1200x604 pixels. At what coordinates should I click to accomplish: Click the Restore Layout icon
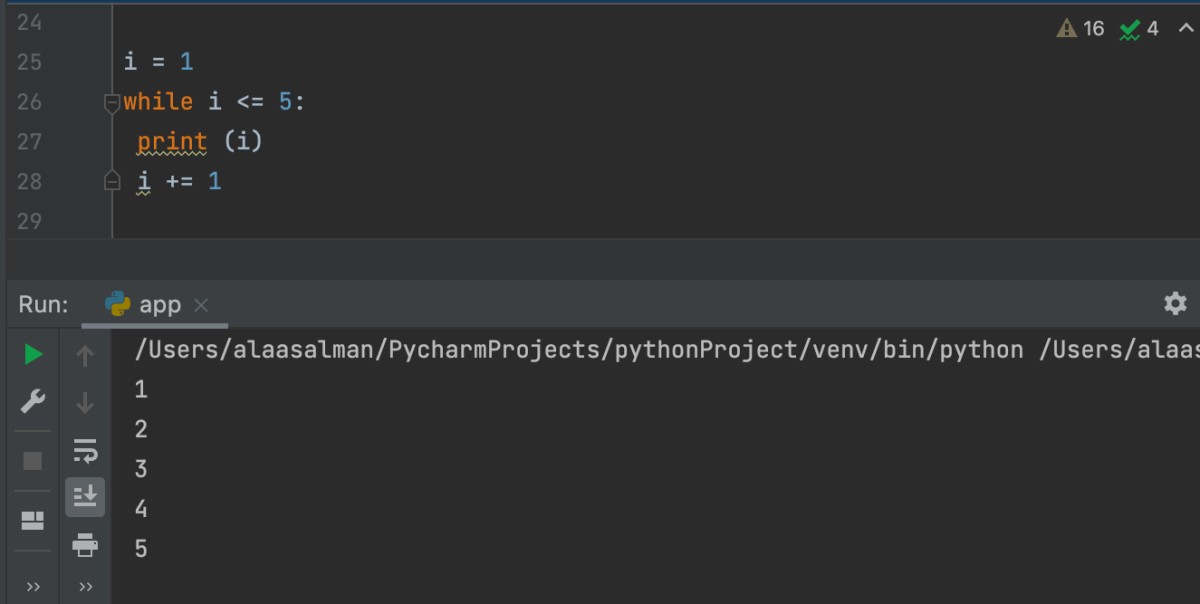(33, 520)
